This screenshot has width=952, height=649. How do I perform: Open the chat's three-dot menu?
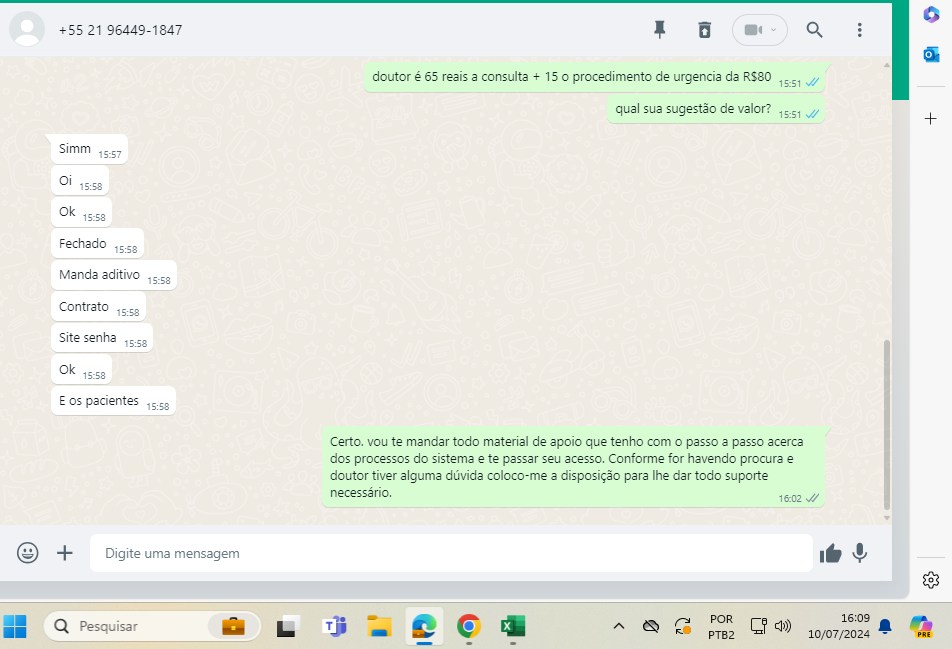pyautogui.click(x=859, y=30)
